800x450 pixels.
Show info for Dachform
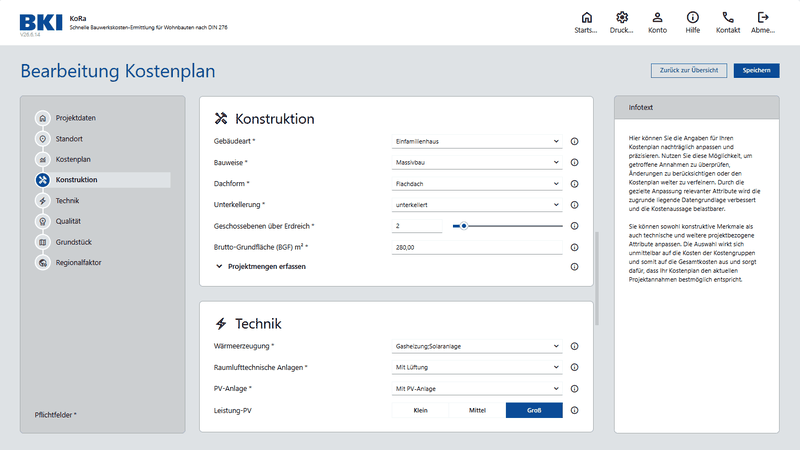pyautogui.click(x=574, y=184)
